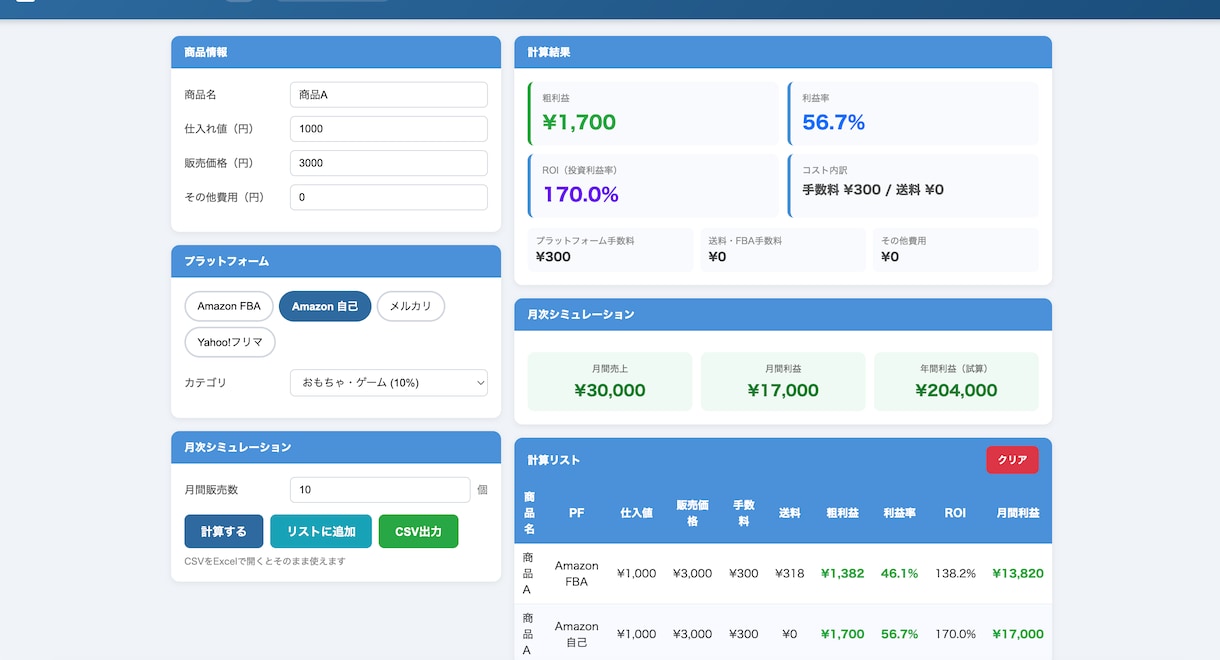This screenshot has height=660, width=1220.
Task: Click the 月間利益 ¥17,000 card
Action: [783, 381]
